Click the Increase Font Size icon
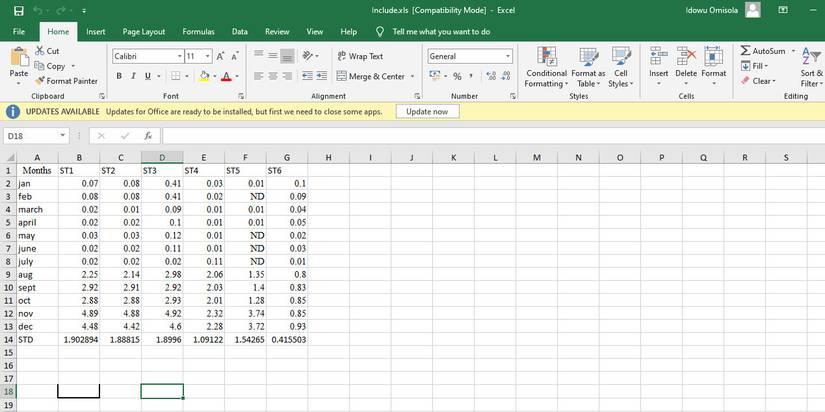Screen dimensions: 825x412 tap(219, 56)
